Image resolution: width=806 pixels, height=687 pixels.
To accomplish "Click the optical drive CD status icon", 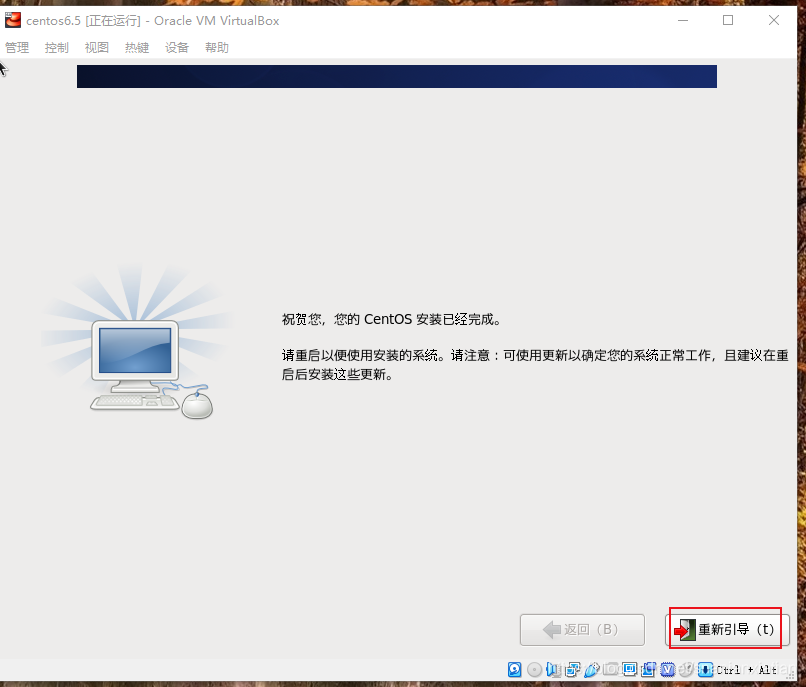I will [x=535, y=670].
